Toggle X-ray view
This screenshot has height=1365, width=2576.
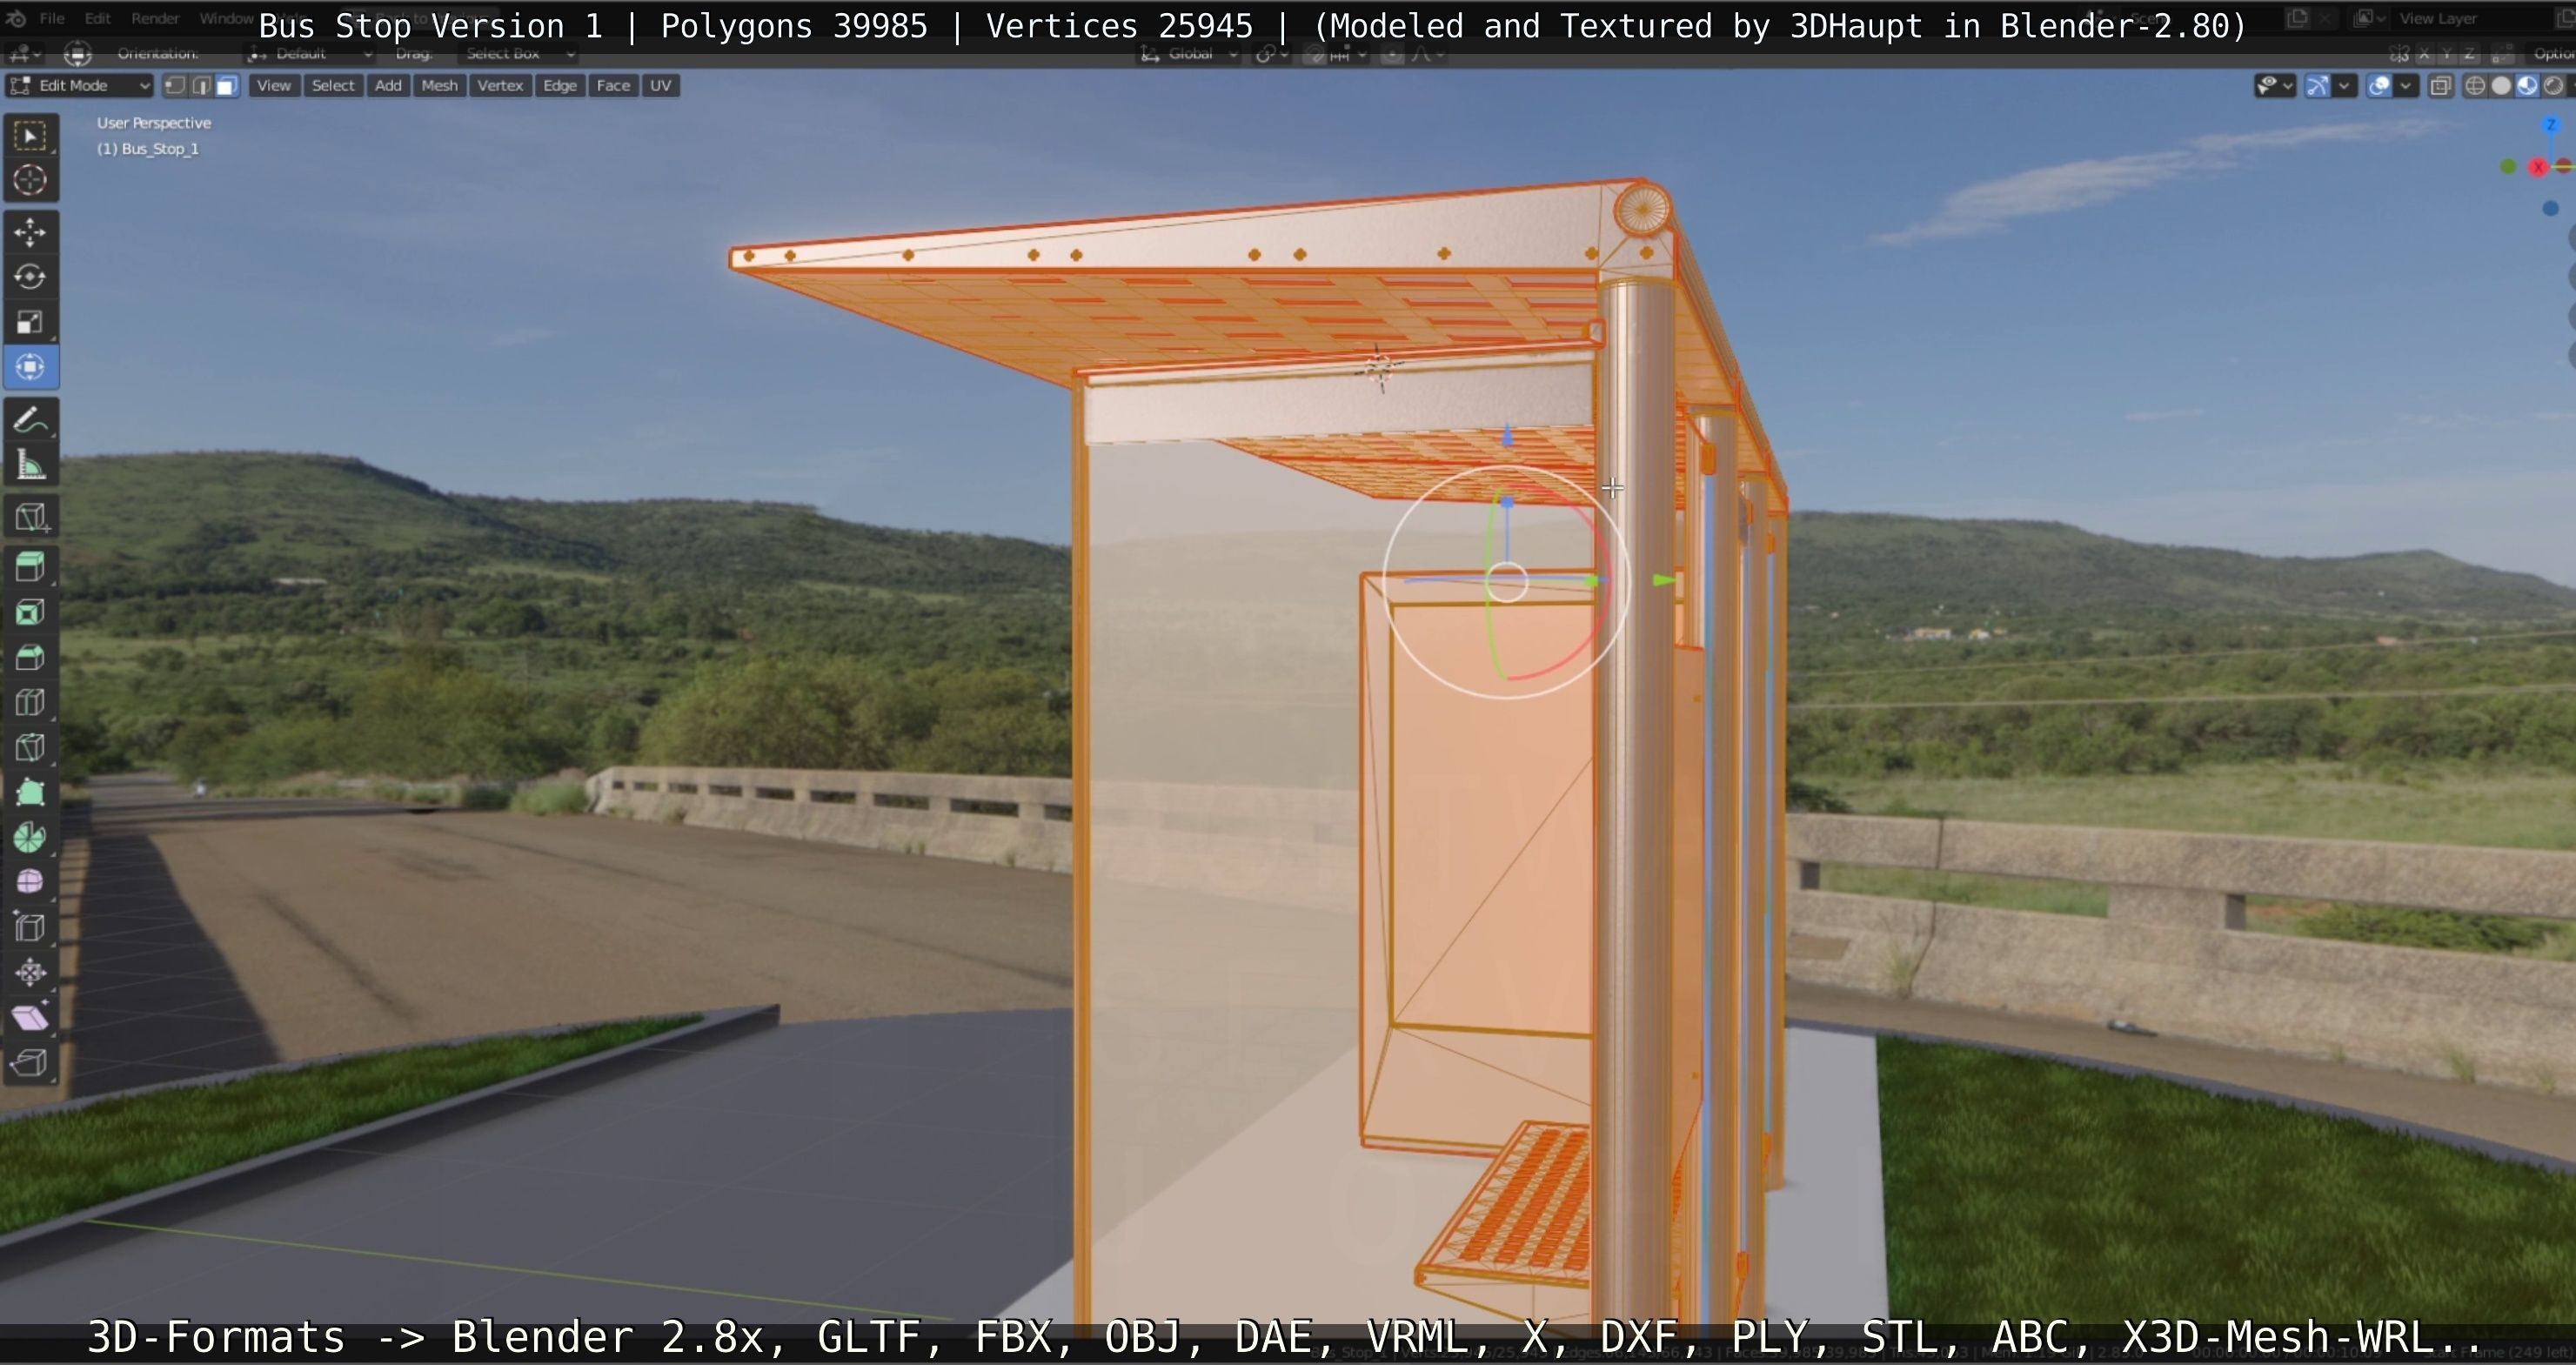pos(2440,86)
